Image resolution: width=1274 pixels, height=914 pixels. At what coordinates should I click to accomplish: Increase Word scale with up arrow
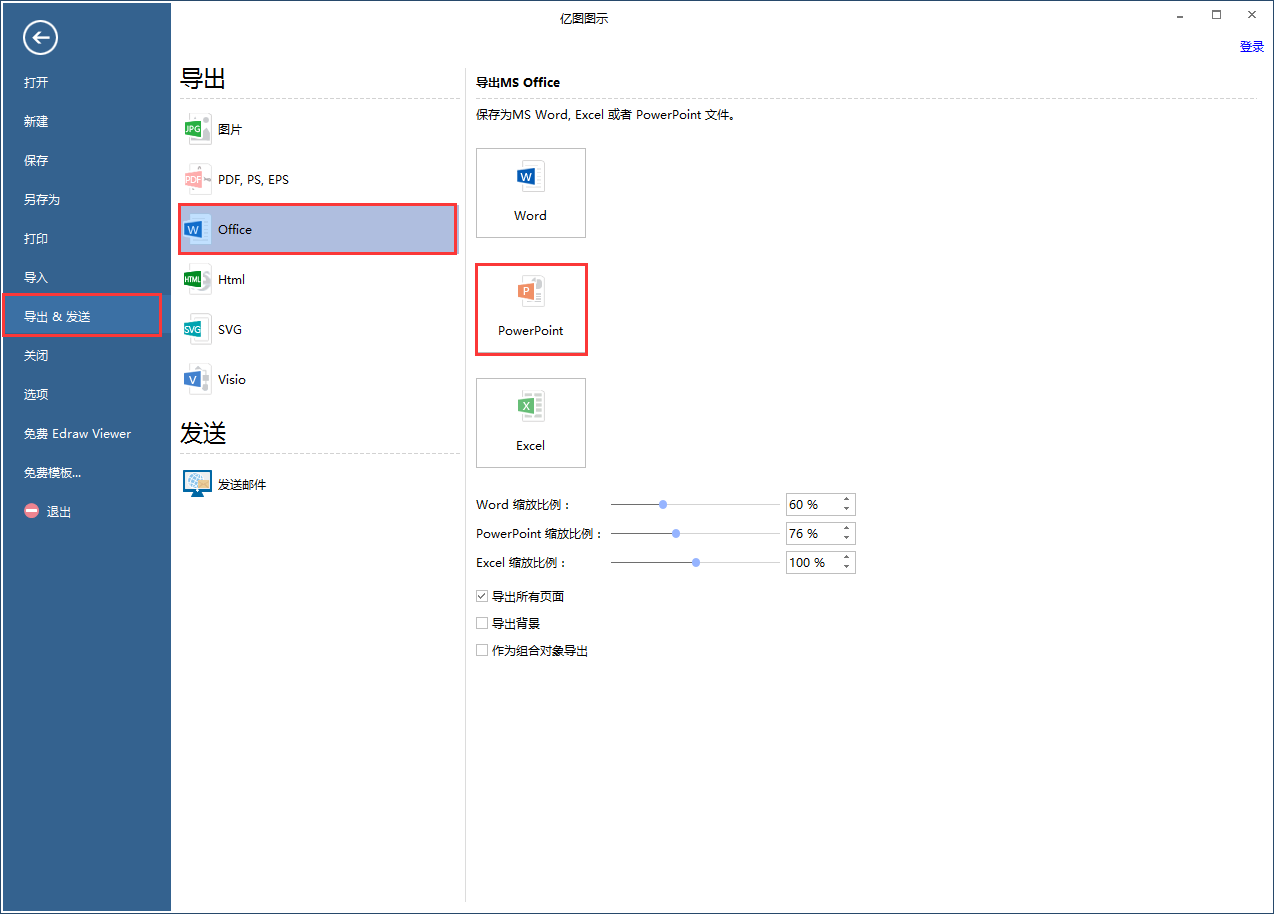tap(847, 500)
